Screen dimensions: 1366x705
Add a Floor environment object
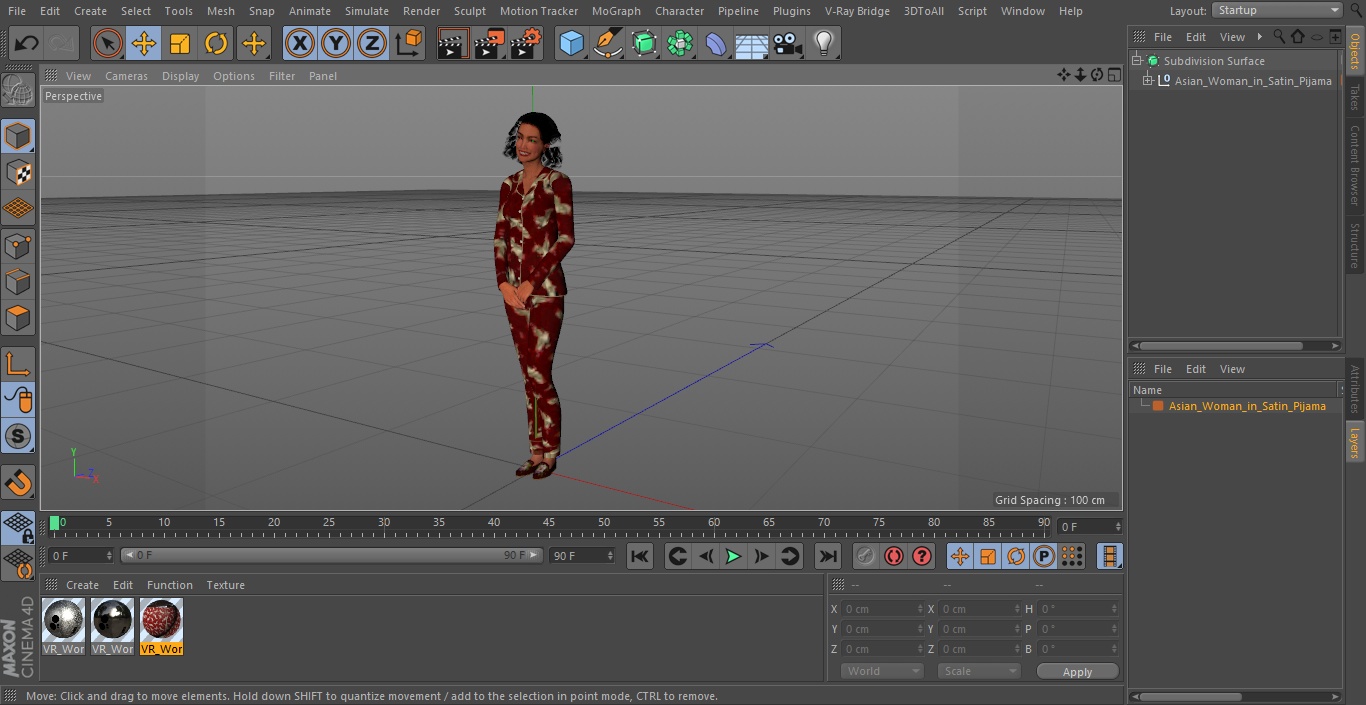pyautogui.click(x=752, y=43)
